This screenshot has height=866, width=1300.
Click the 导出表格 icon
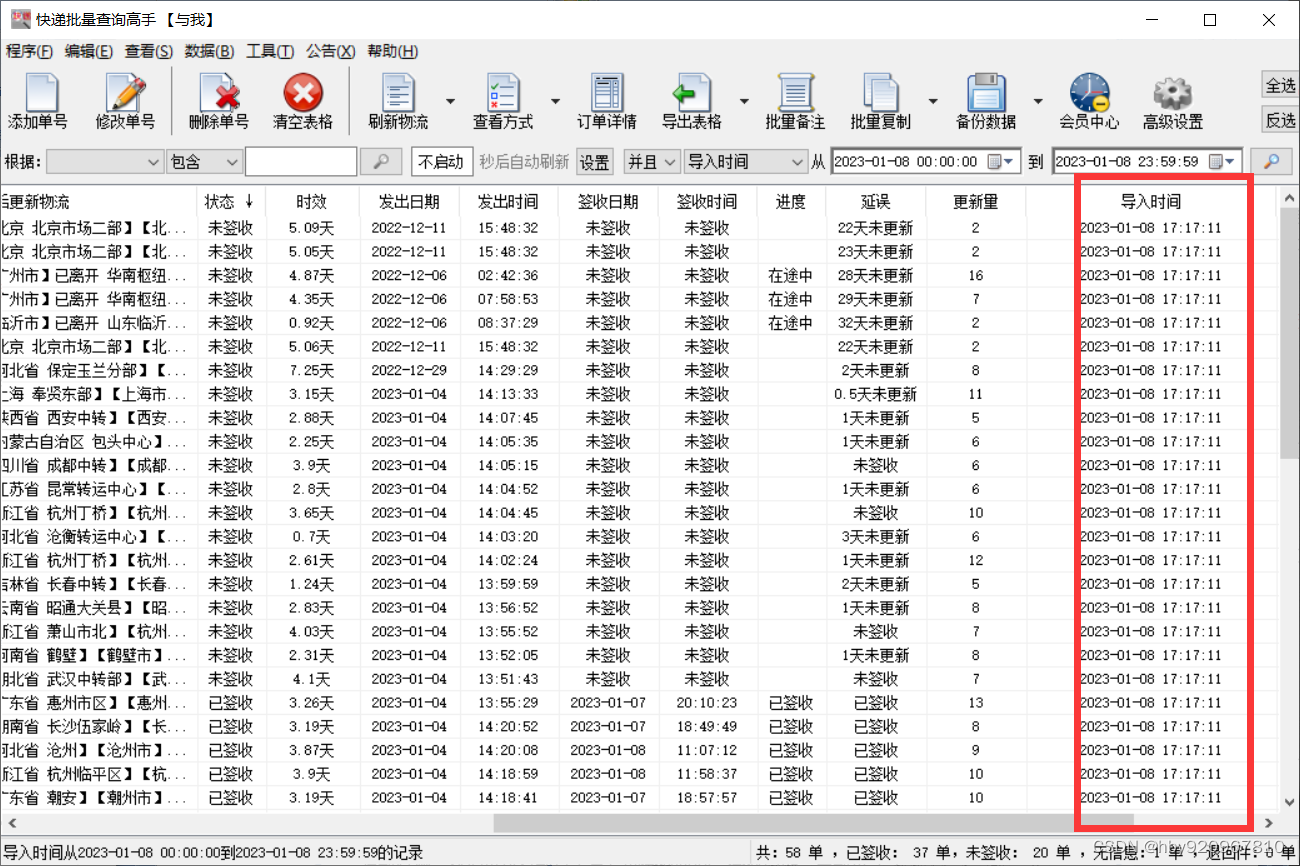coord(692,103)
